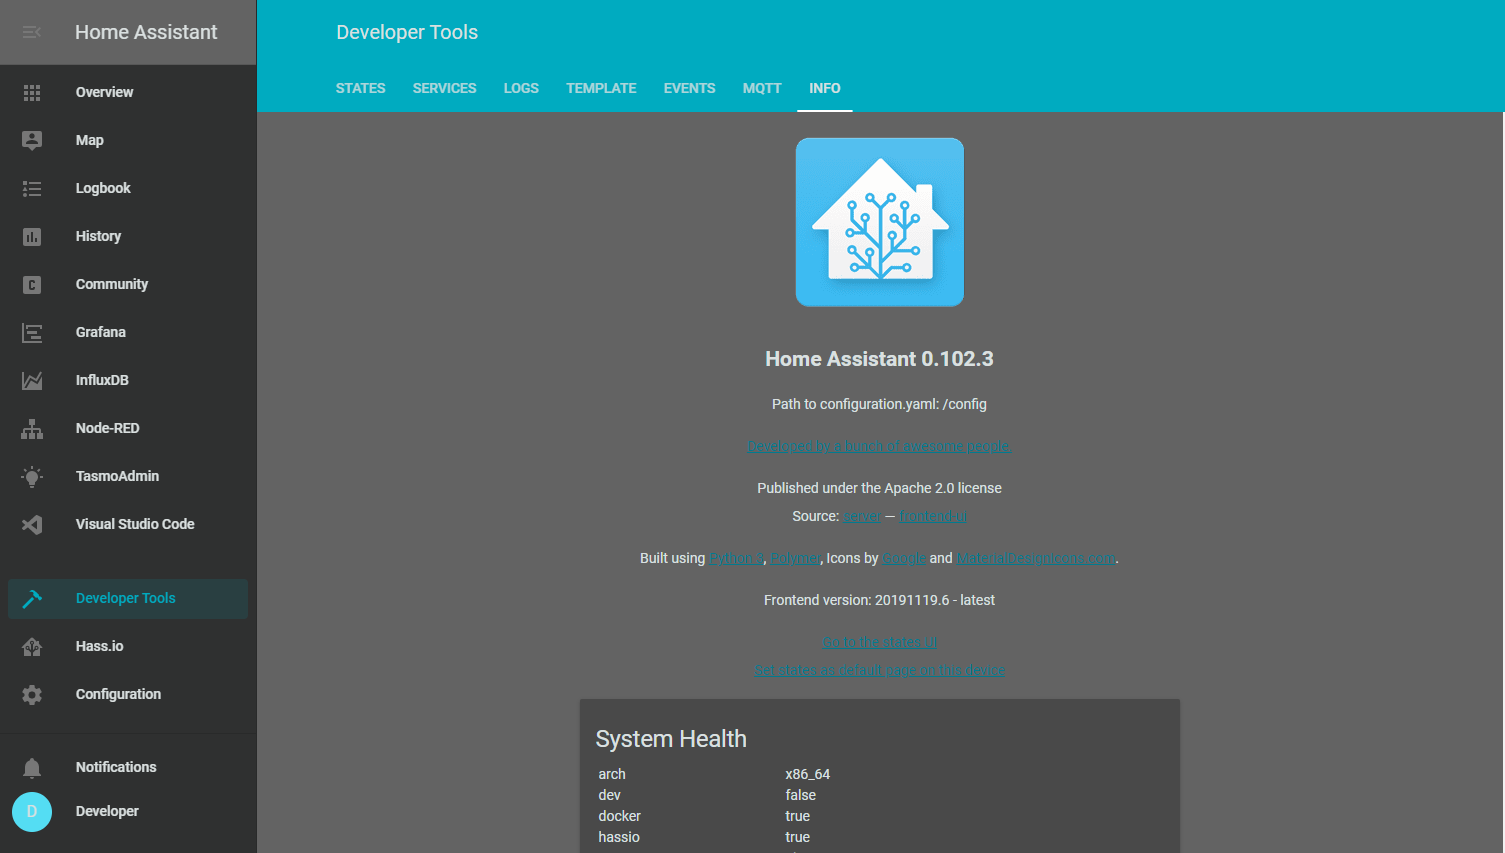Click 'Go to the states UI' link

(879, 642)
